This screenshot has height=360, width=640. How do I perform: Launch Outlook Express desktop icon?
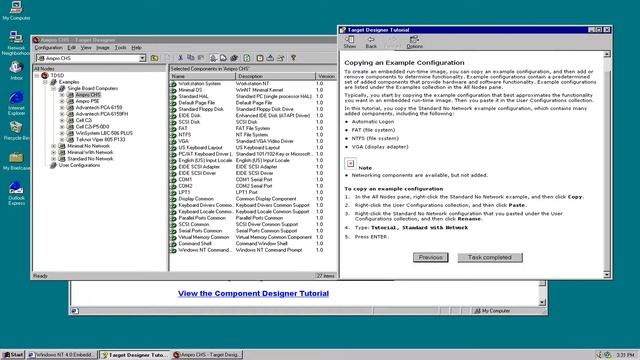pos(16,193)
